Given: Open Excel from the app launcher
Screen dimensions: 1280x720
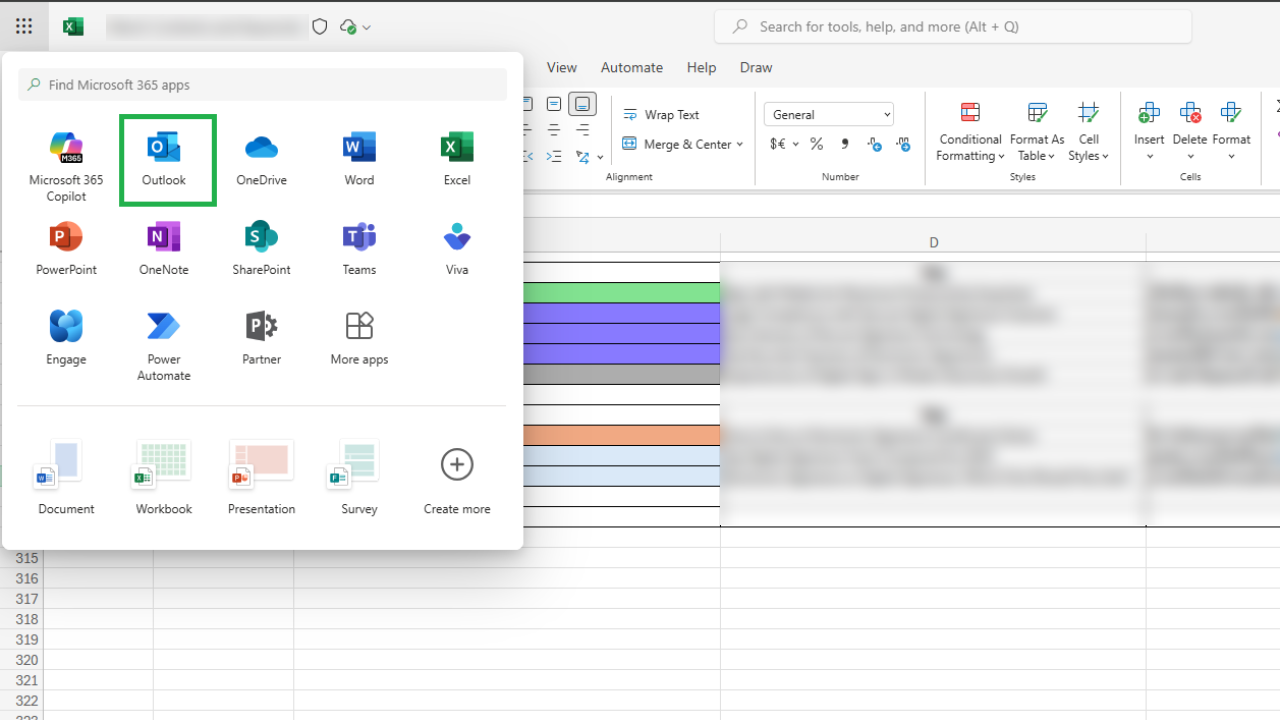Looking at the screenshot, I should pos(457,160).
